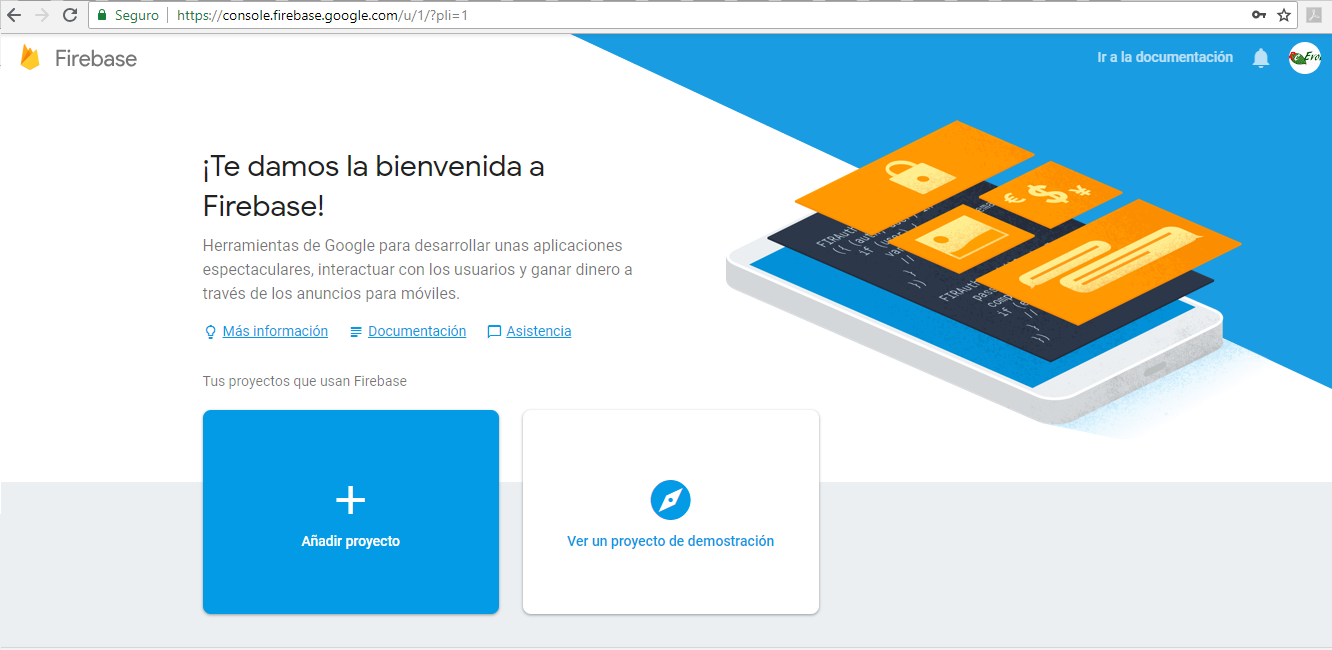Click the compass icon in demo project card
Screen dimensions: 1332x650
(x=670, y=500)
